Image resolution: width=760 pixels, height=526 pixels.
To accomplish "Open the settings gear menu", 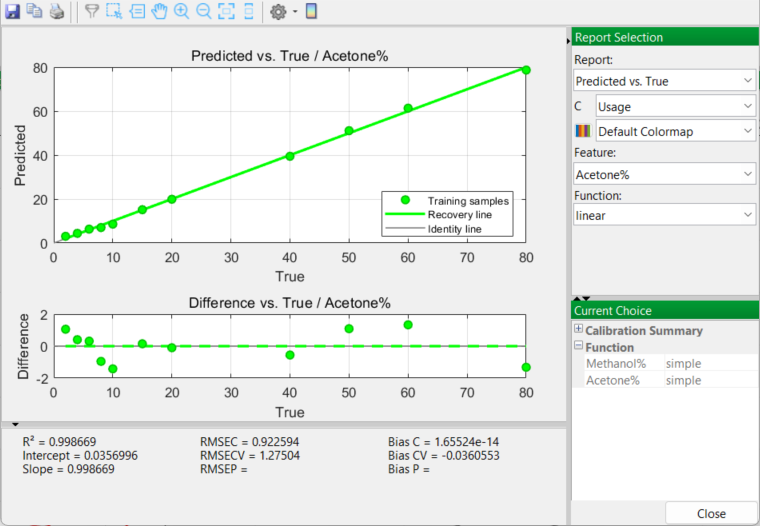I will tap(279, 12).
